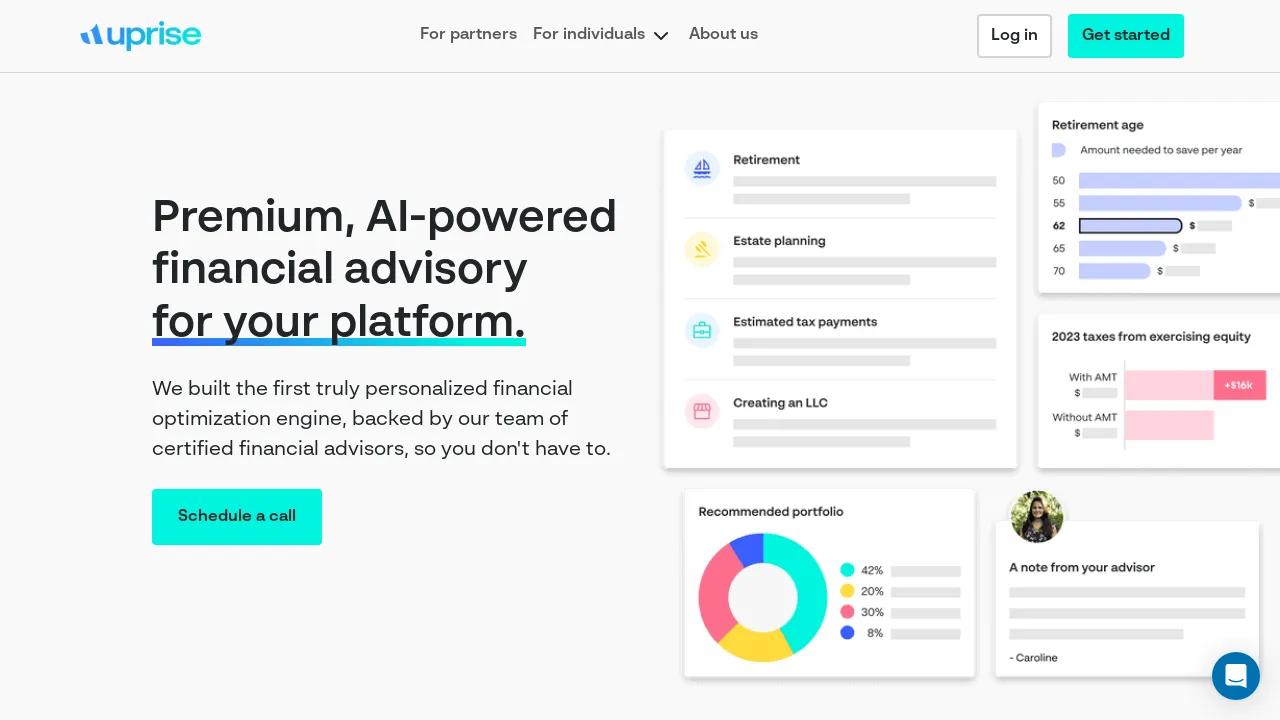Click the yellow 20% portfolio legend dot
Screen dimensions: 1280x720
click(847, 591)
